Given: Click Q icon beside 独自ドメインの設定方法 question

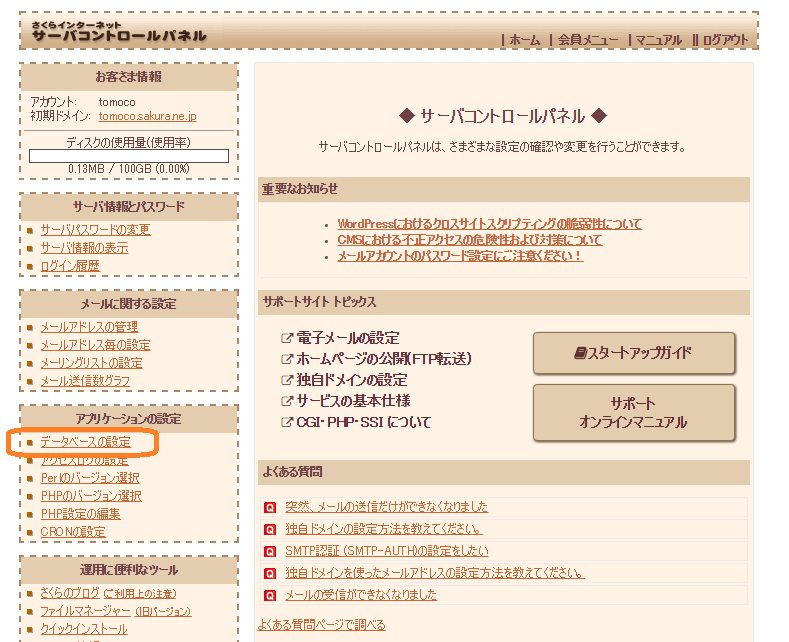Looking at the screenshot, I should (270, 529).
